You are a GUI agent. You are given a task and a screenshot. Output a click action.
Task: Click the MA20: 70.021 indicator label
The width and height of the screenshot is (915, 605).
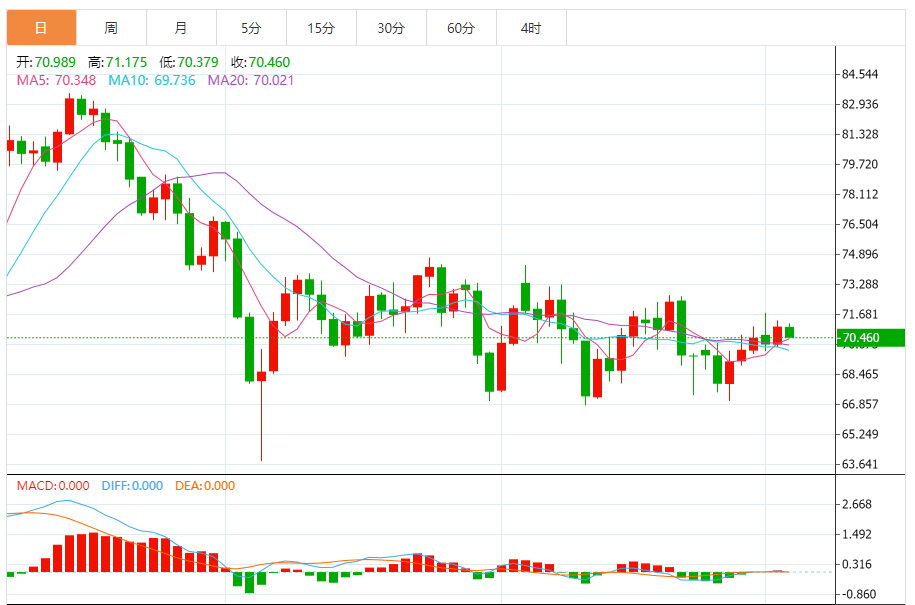pos(251,80)
